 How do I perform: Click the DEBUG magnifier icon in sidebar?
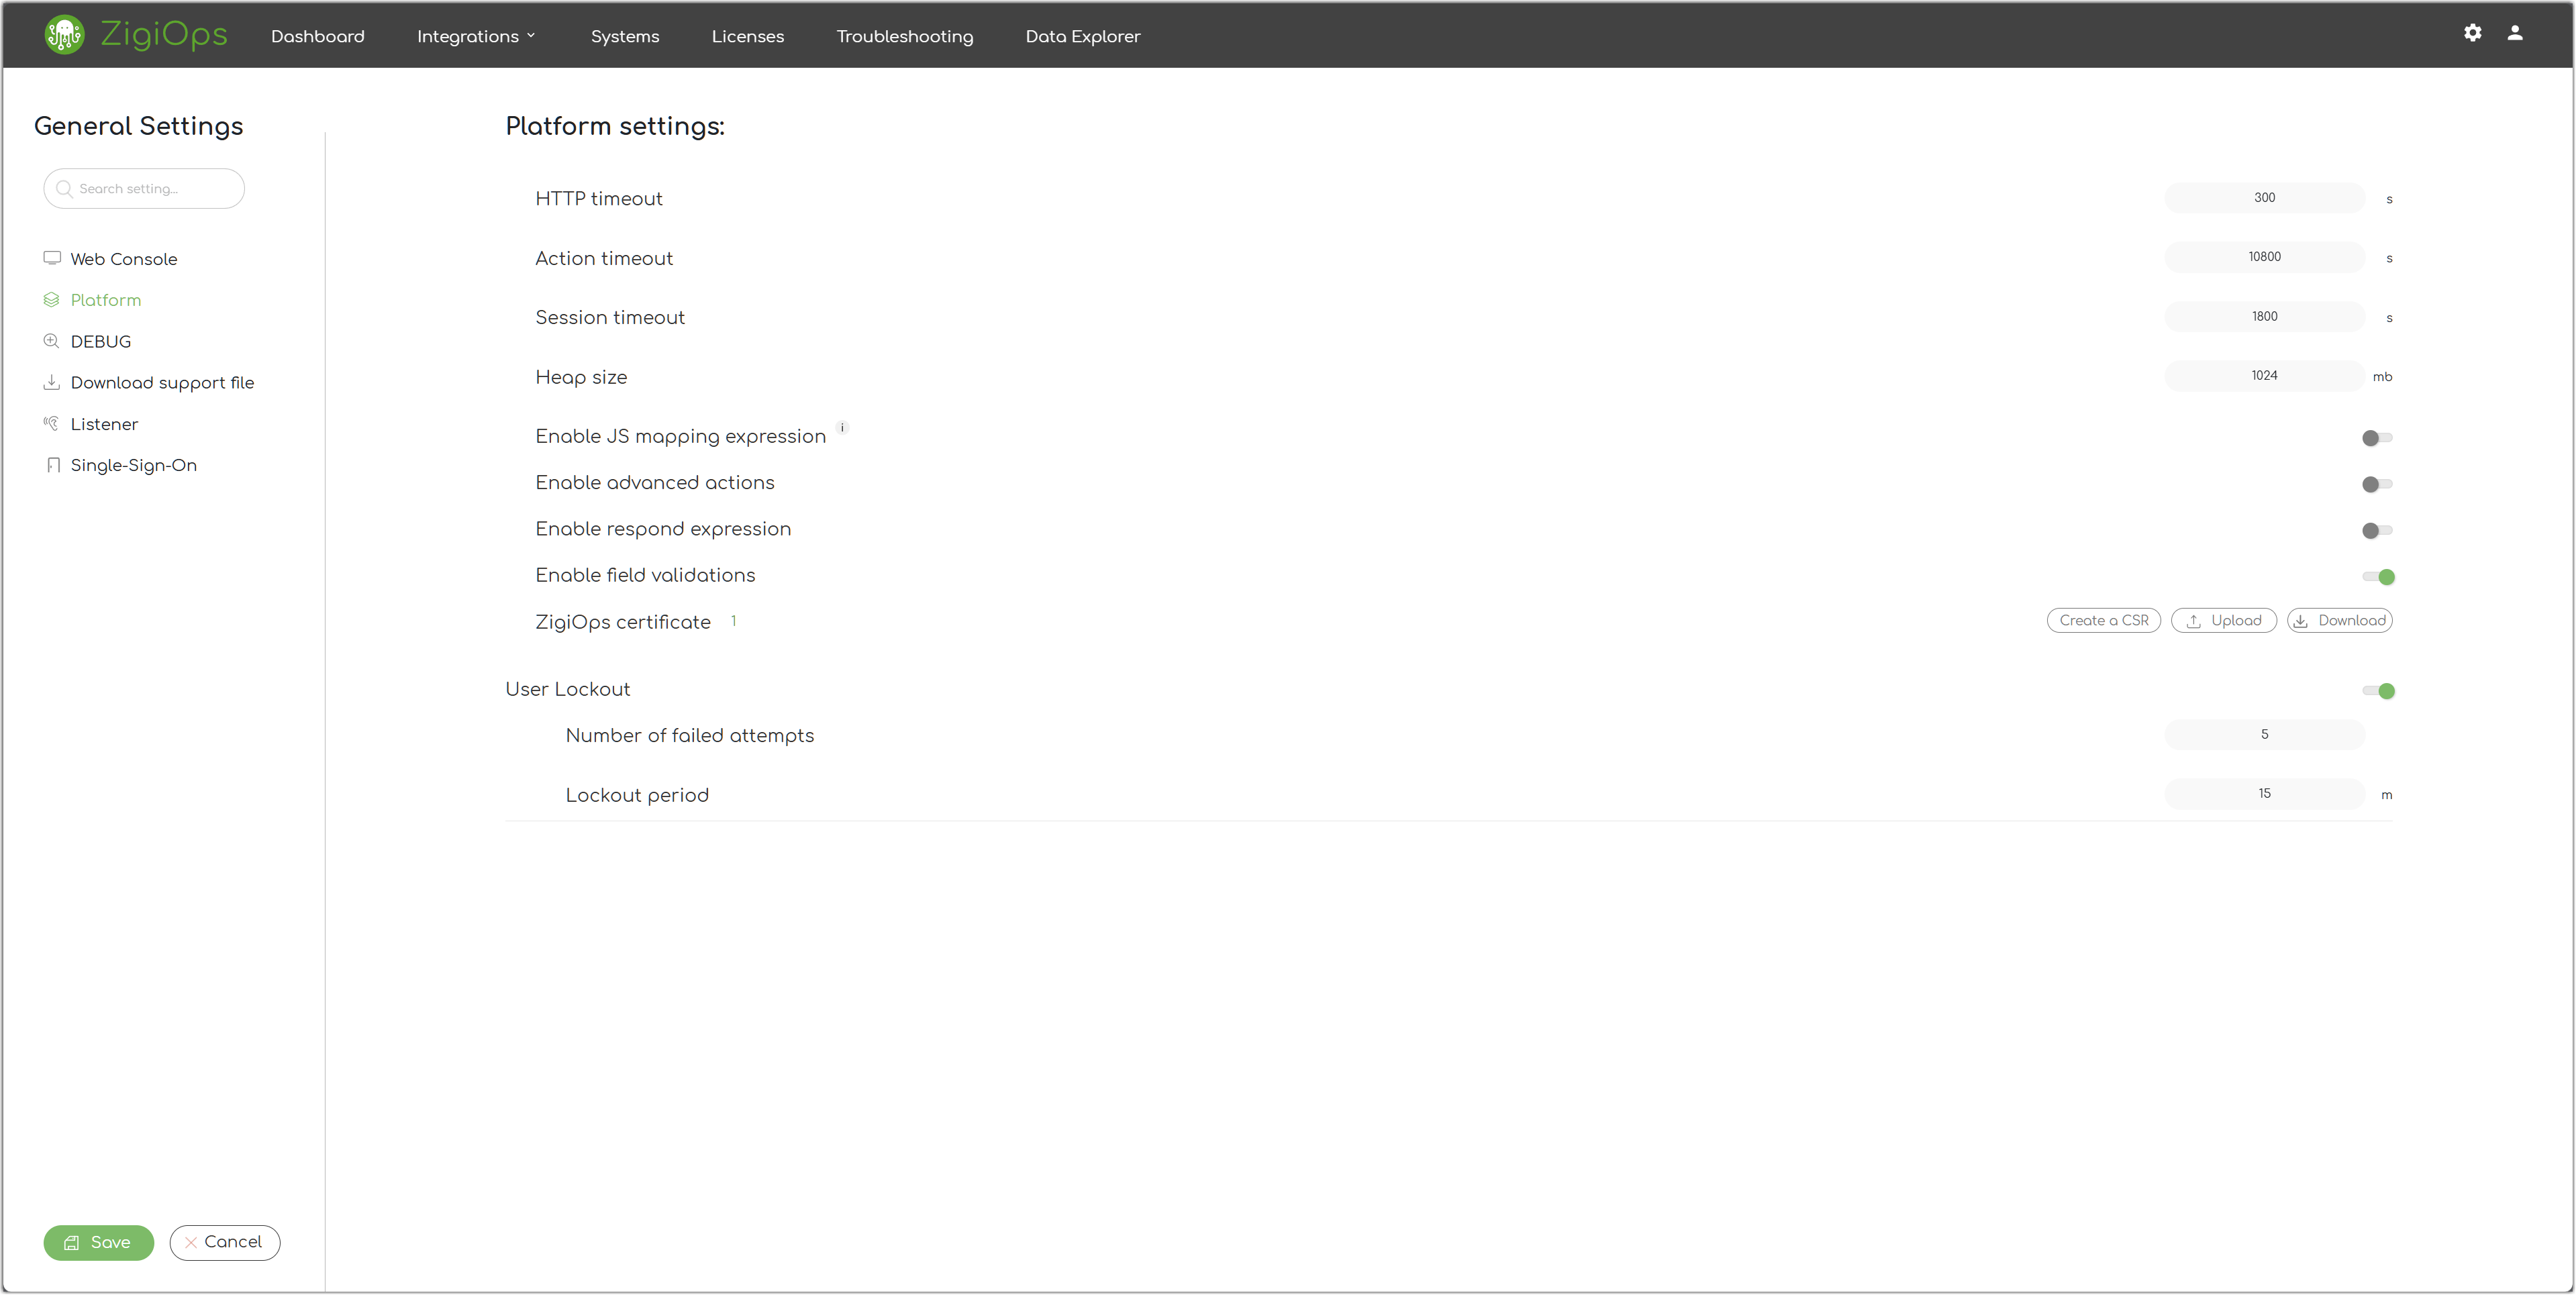(x=52, y=341)
